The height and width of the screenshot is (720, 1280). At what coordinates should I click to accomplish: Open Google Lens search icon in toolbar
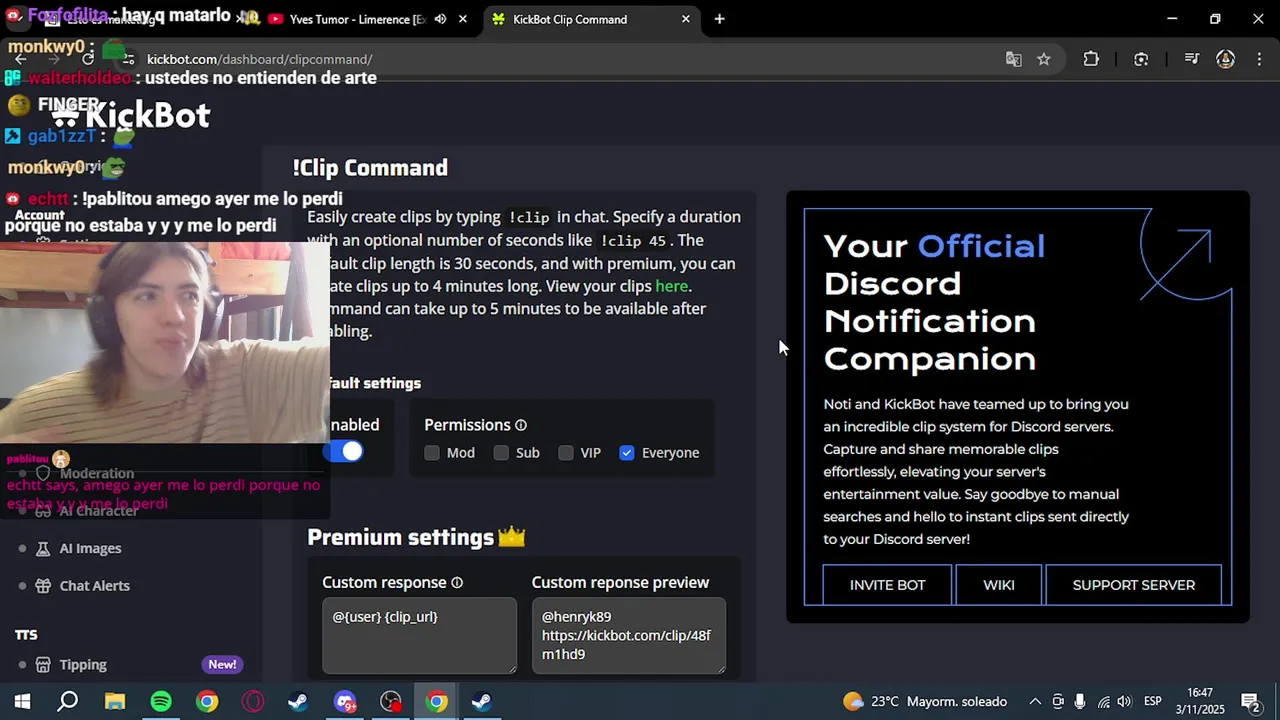pos(1141,59)
